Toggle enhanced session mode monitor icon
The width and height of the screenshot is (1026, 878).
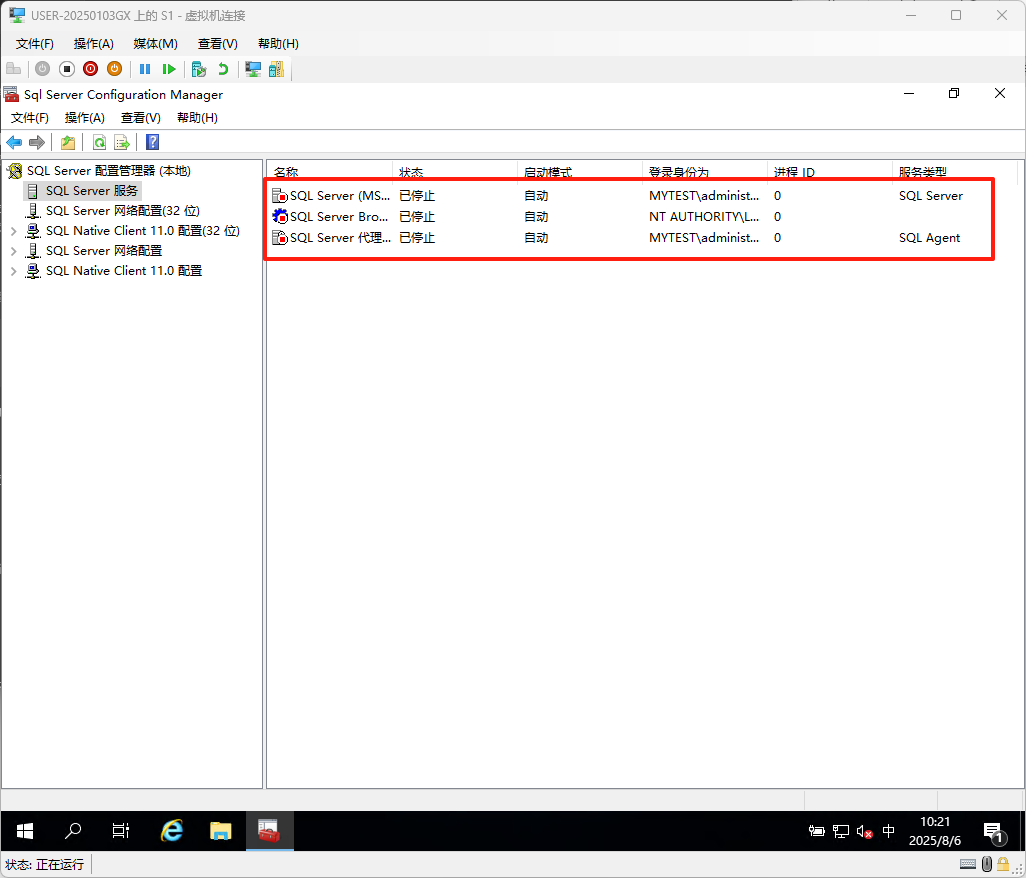tap(253, 69)
